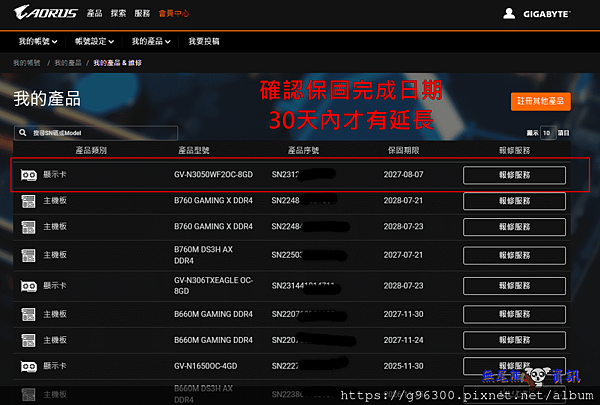Click graphics card icon for GV-N1650OC-4GD
The height and width of the screenshot is (405, 600).
(29, 366)
